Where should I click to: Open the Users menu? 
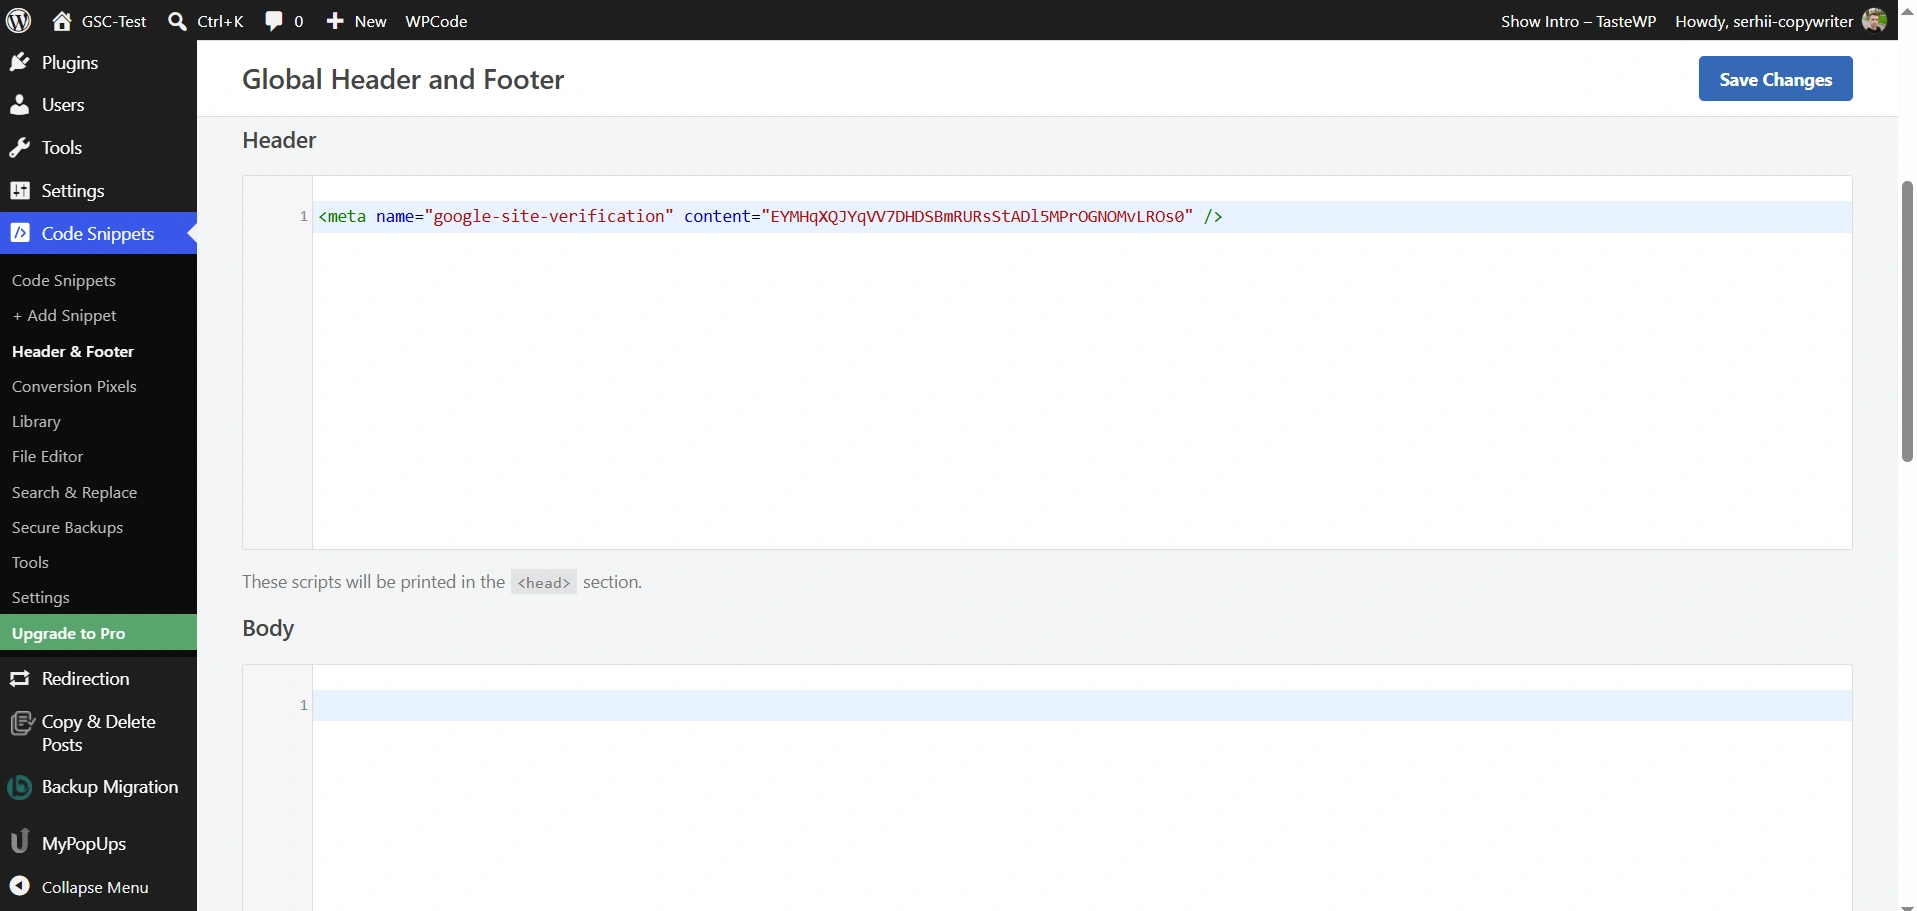[63, 104]
